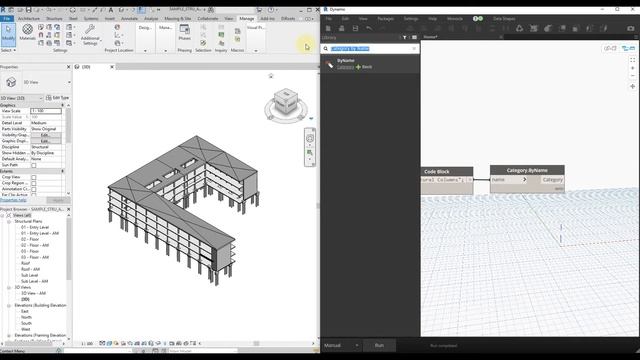Click Zoom In plus in Dynamo canvas
The height and width of the screenshot is (360, 640).
coord(633,68)
